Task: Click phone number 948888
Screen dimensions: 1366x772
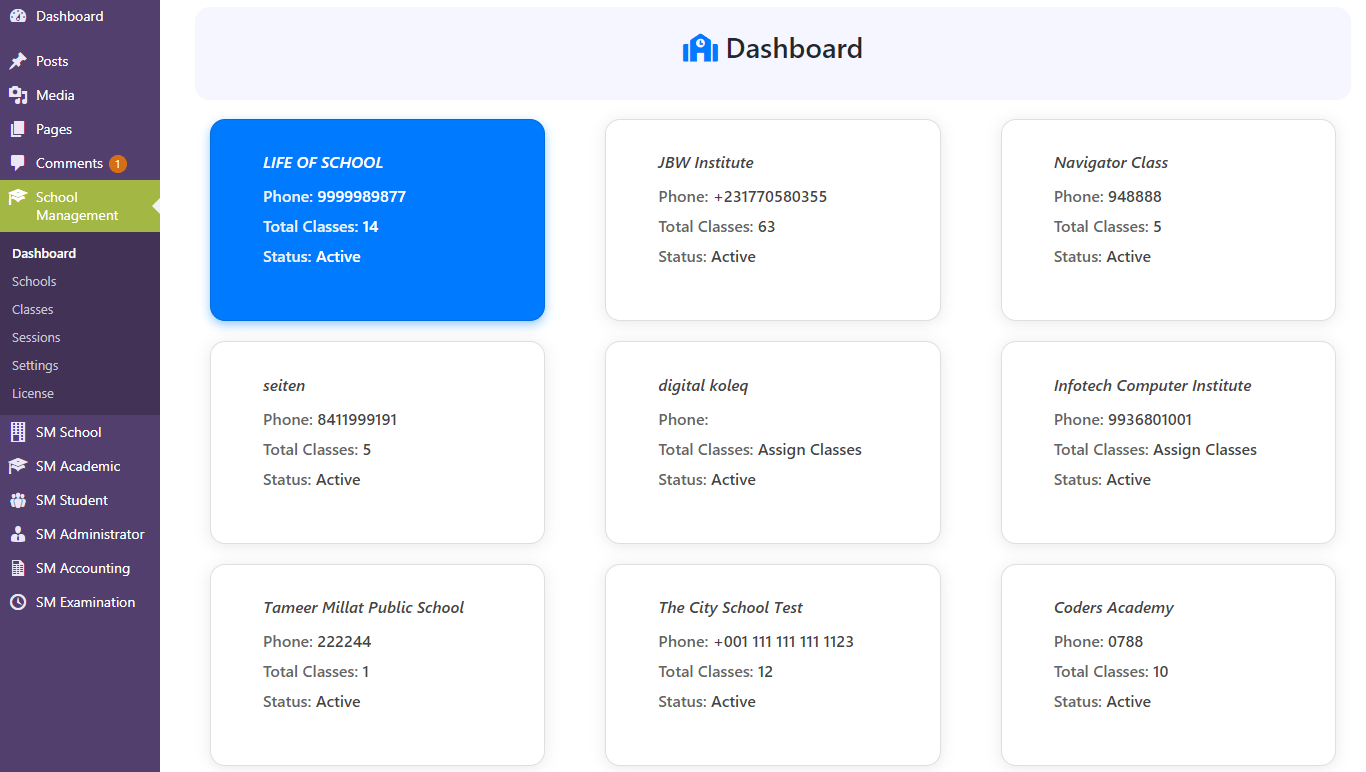Action: tap(1135, 196)
